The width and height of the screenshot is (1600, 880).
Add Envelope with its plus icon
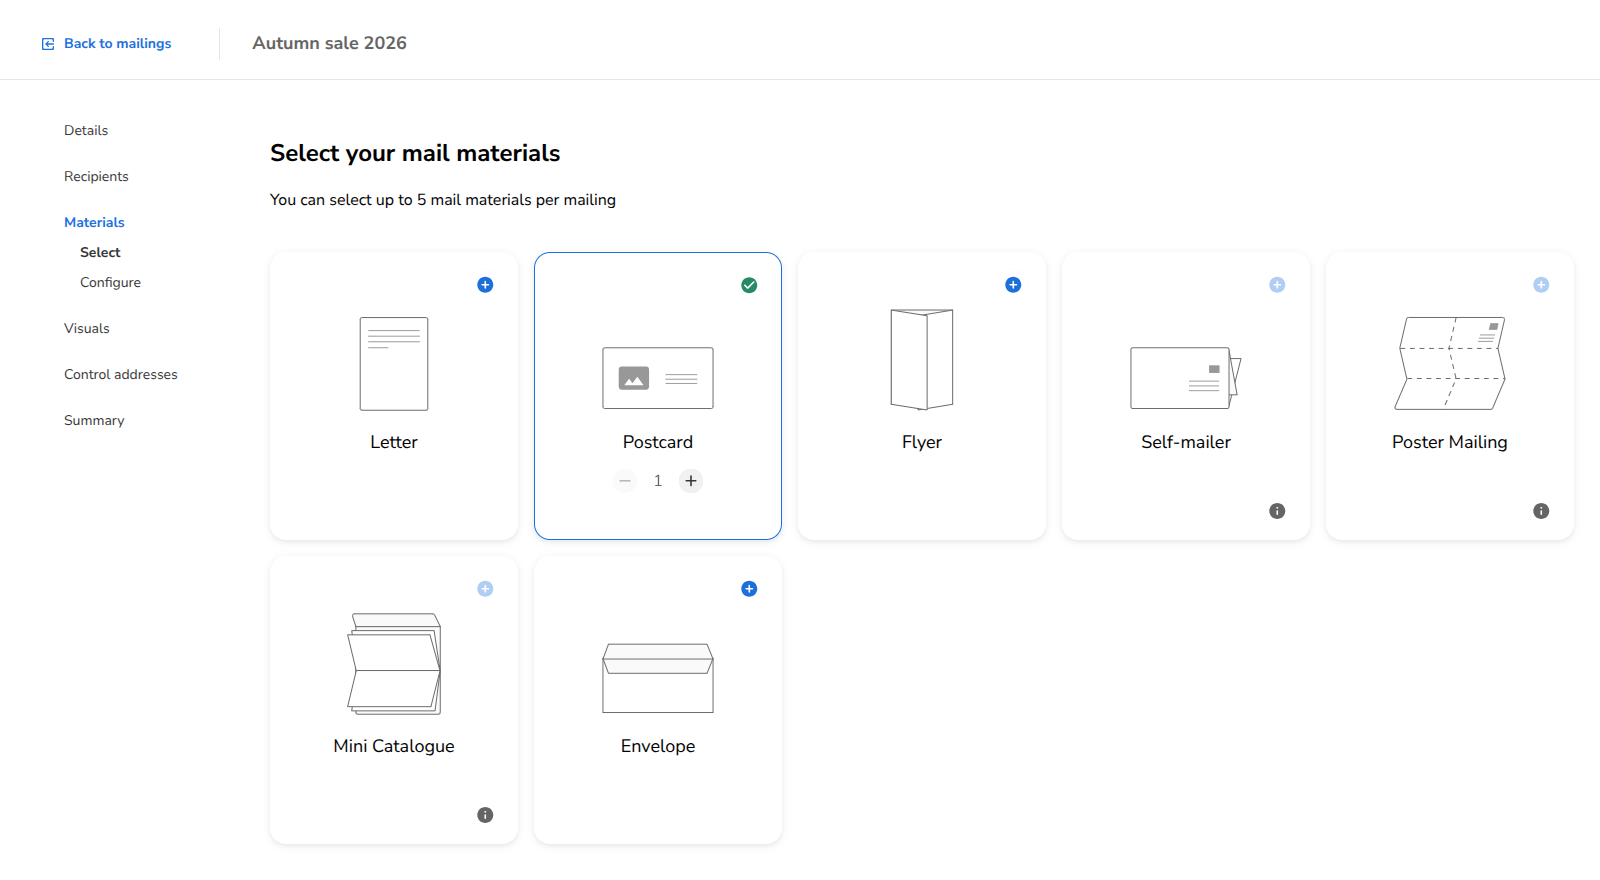pyautogui.click(x=749, y=589)
